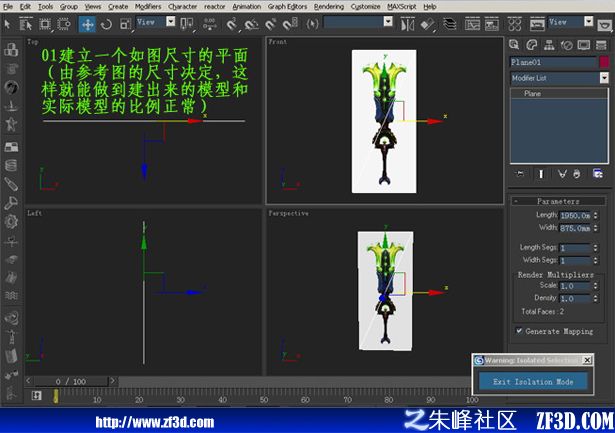Screen dimensions: 615x433
Task: Open the Modifier List dropdown
Action: point(559,78)
